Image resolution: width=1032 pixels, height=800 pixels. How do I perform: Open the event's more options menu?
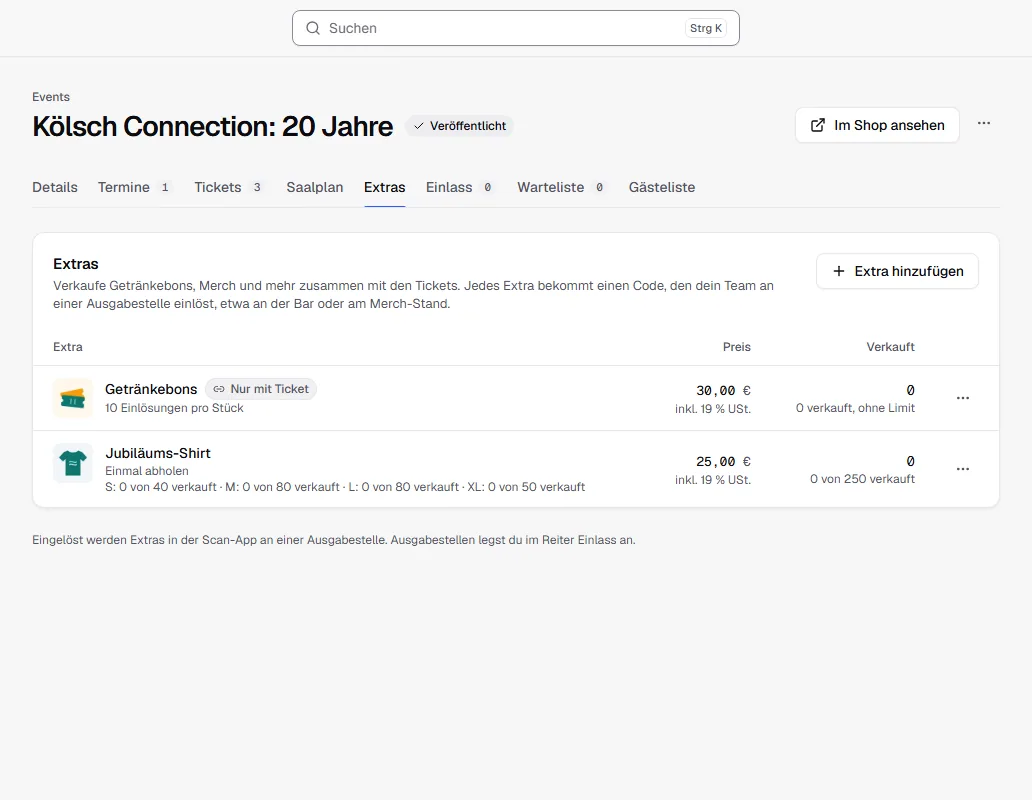coord(983,124)
